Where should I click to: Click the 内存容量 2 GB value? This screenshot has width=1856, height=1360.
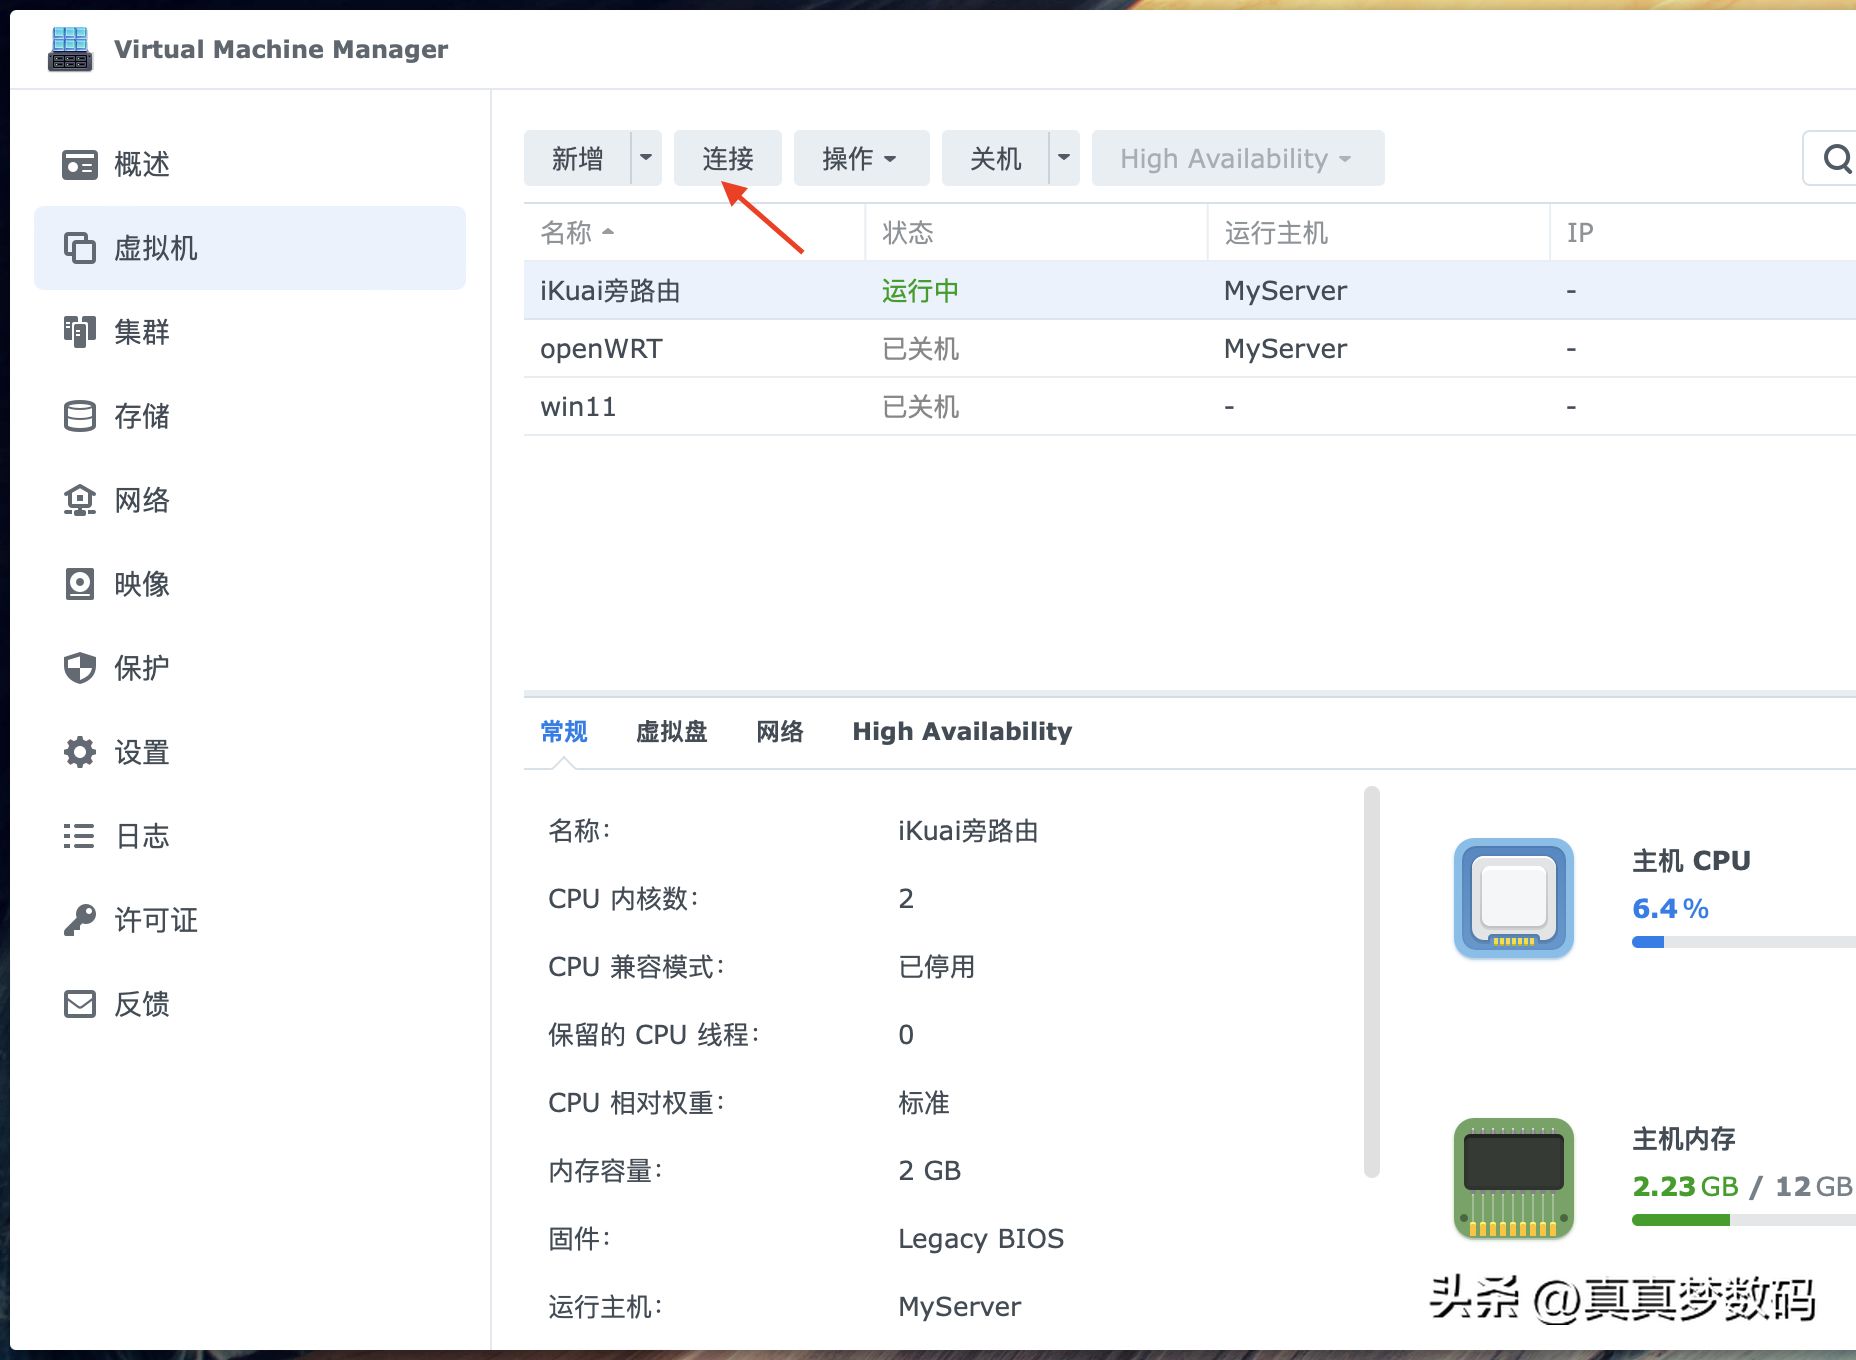click(929, 1171)
